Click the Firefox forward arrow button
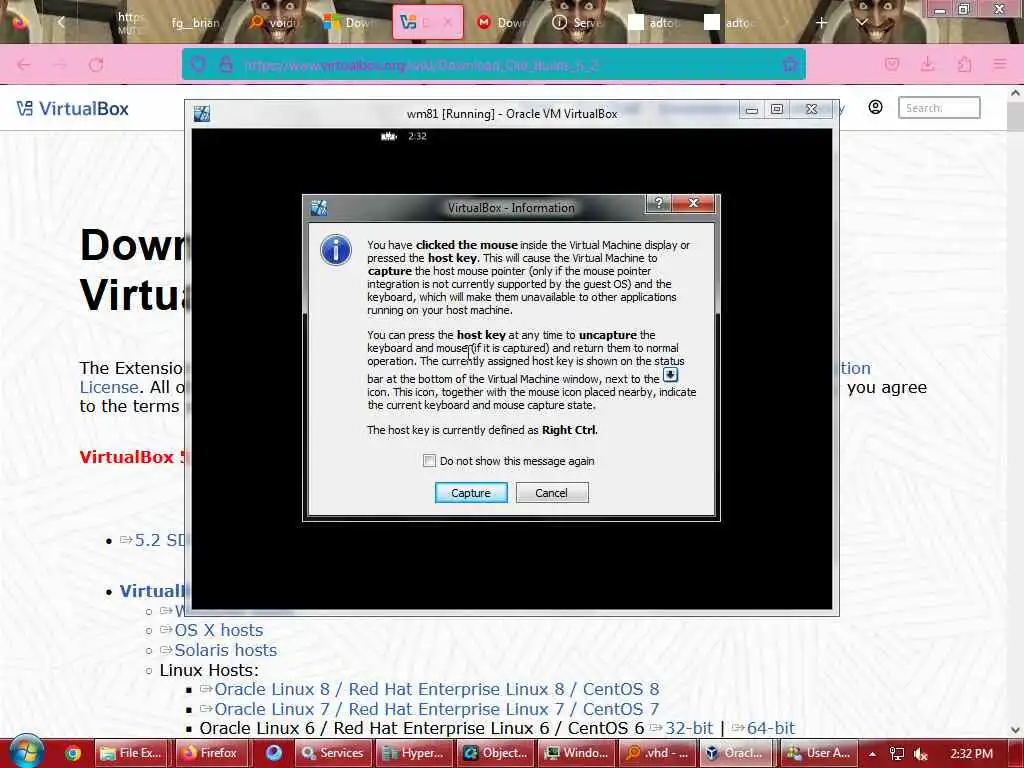Viewport: 1024px width, 768px height. pos(59,65)
